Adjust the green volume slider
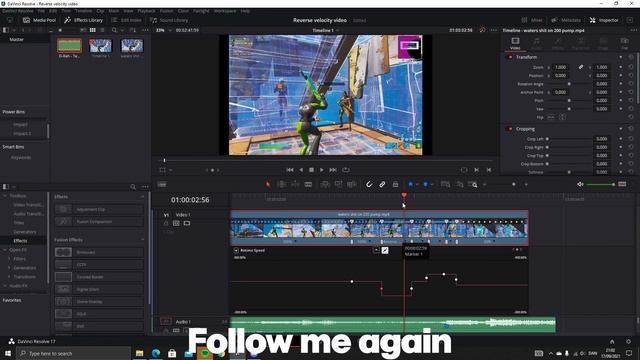640x360 pixels. click(x=600, y=184)
